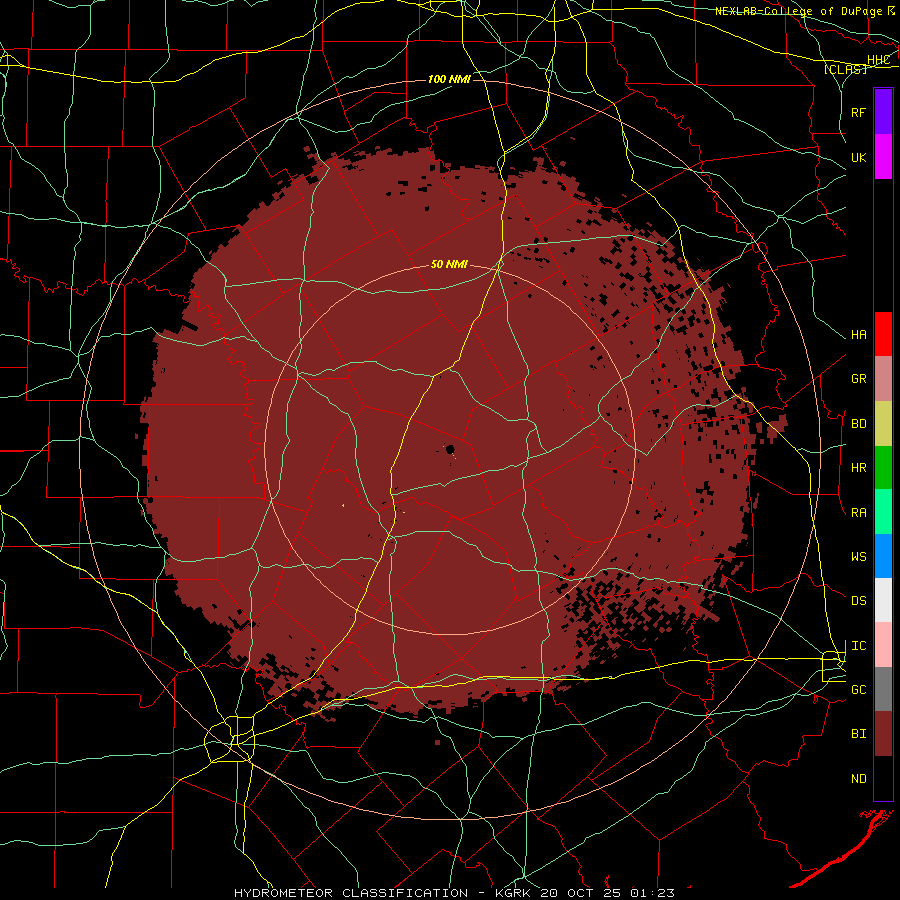The width and height of the screenshot is (900, 900).
Task: Click the WS legend label
Action: click(x=859, y=556)
